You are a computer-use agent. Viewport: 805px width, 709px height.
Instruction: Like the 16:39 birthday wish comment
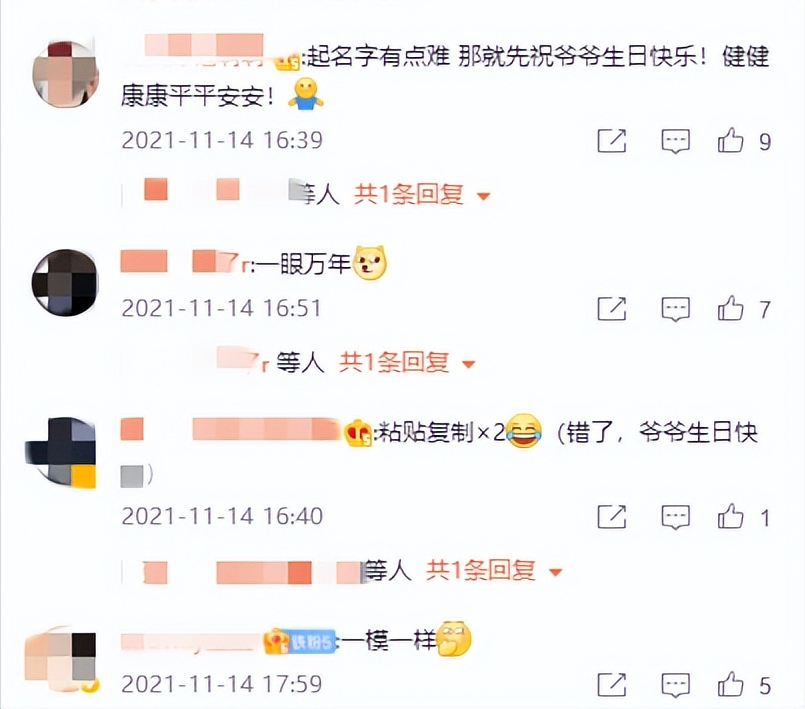click(731, 140)
